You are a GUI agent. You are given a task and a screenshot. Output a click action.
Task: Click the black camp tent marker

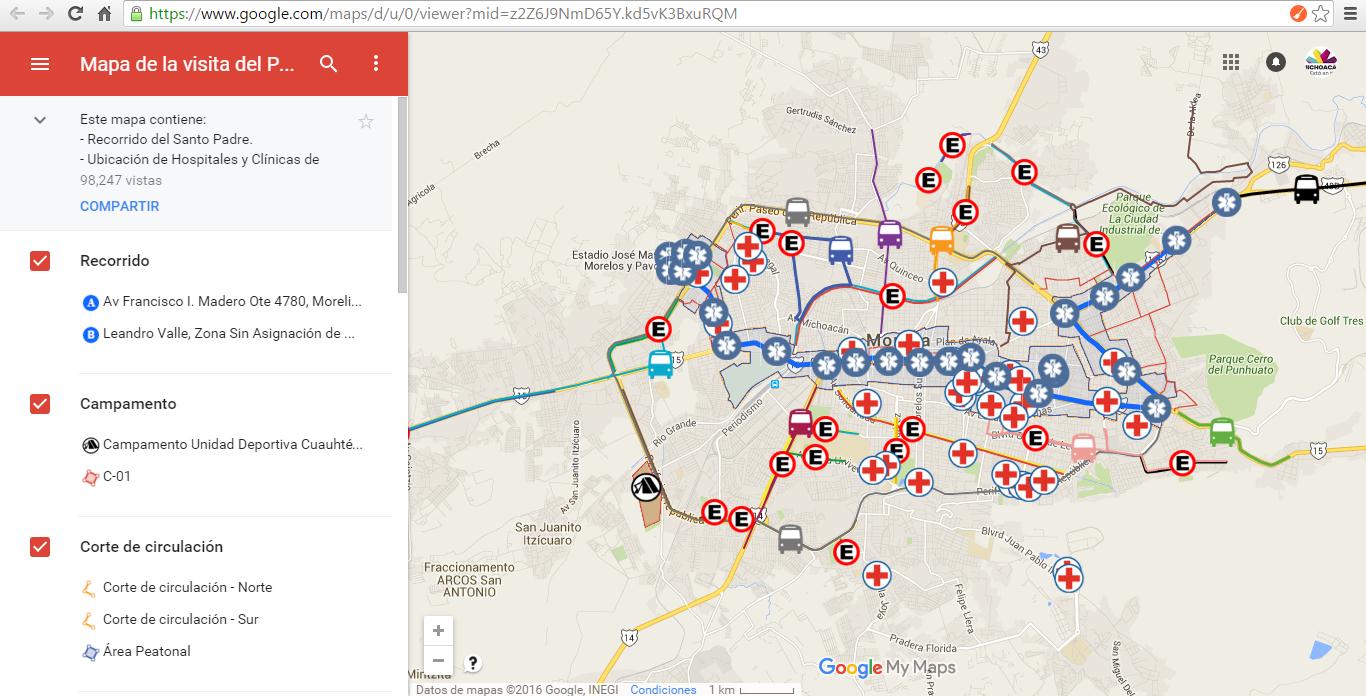[646, 487]
